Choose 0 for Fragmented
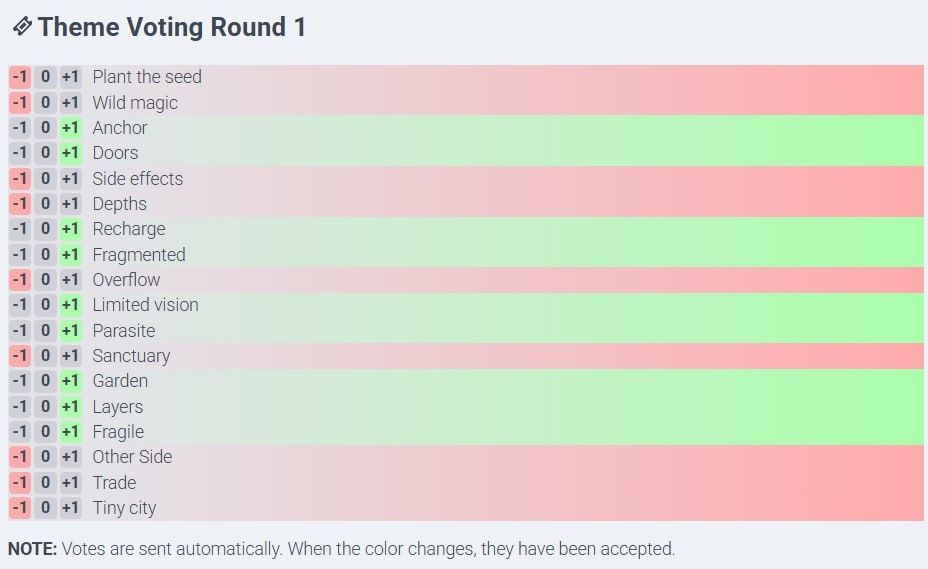 45,254
